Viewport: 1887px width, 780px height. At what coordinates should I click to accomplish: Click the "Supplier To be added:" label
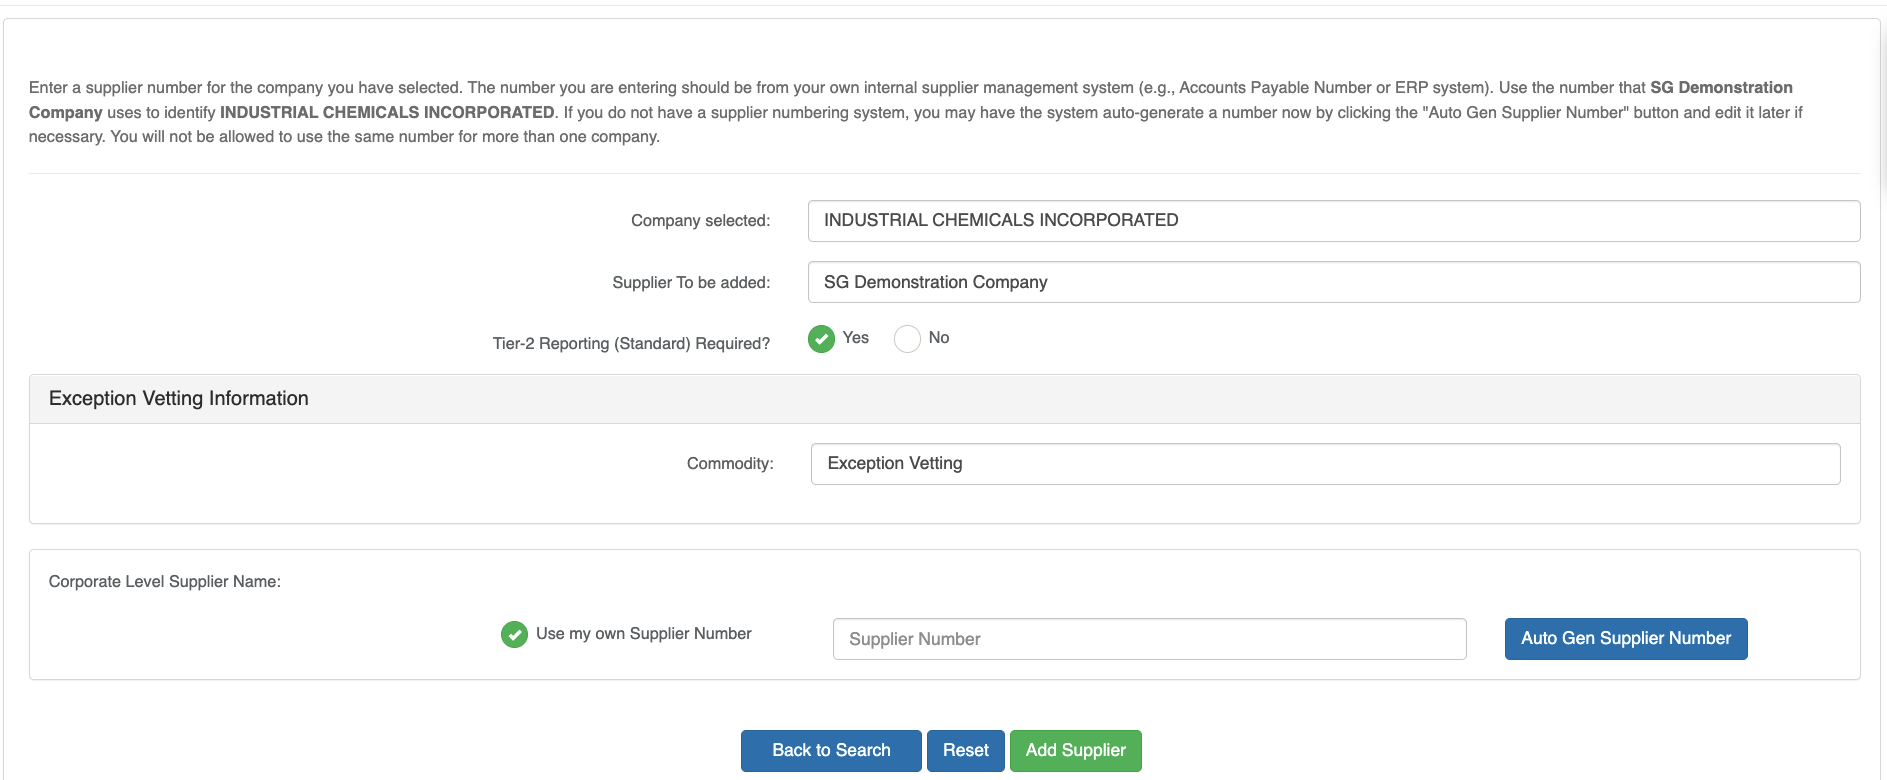(x=691, y=283)
